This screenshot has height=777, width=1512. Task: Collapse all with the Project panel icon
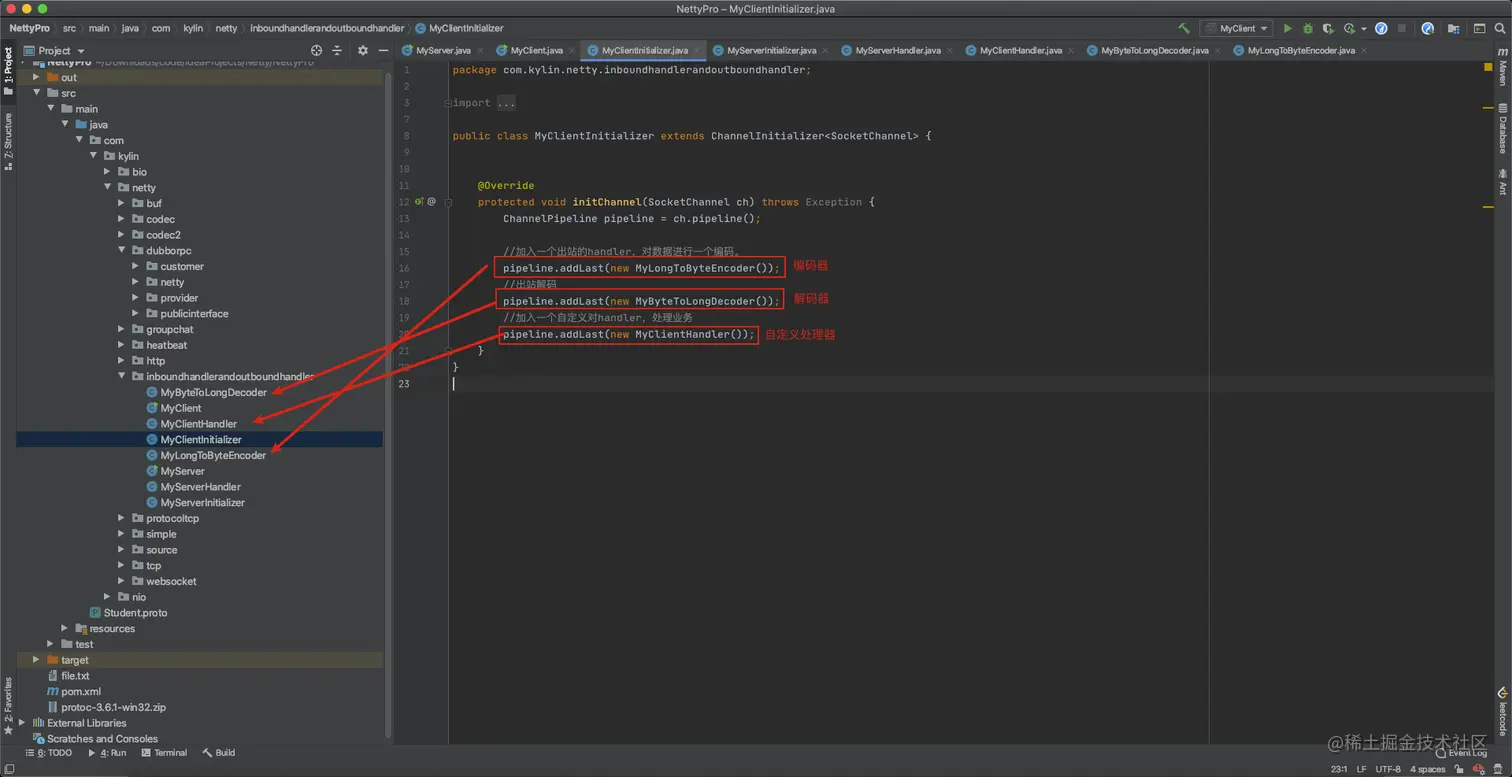[x=337, y=50]
